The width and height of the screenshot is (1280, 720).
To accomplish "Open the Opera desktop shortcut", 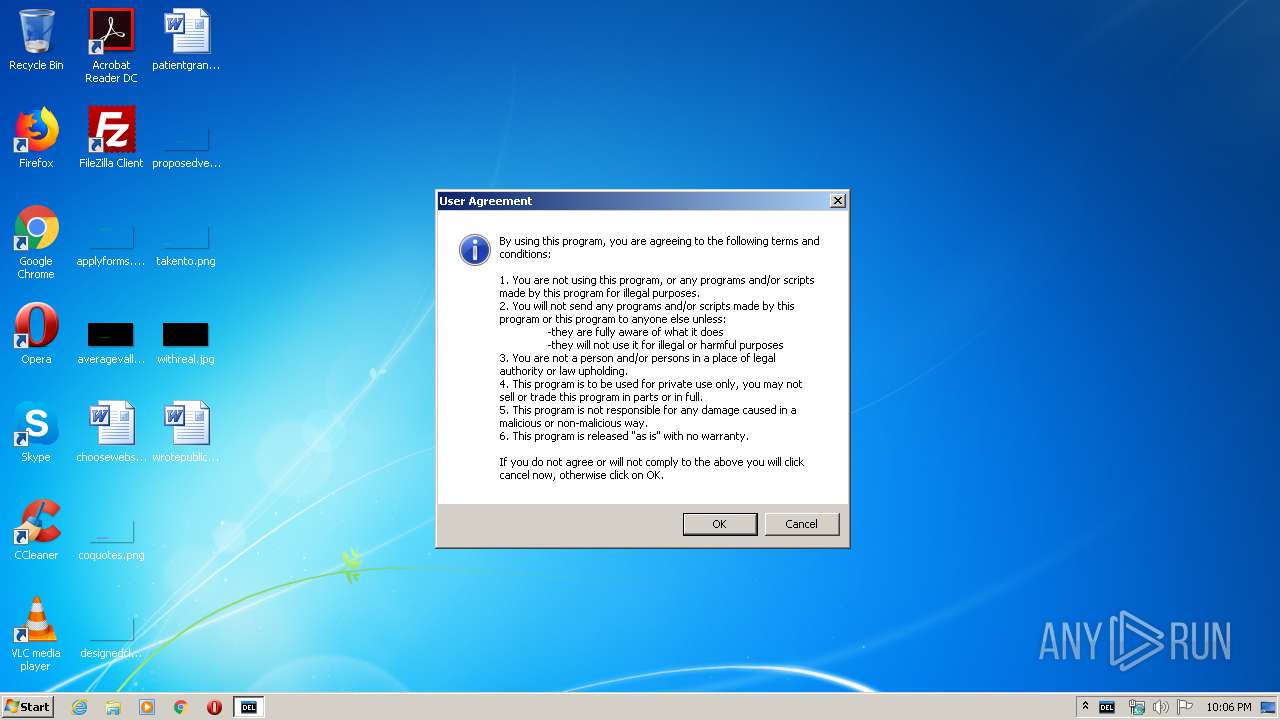I will point(36,334).
